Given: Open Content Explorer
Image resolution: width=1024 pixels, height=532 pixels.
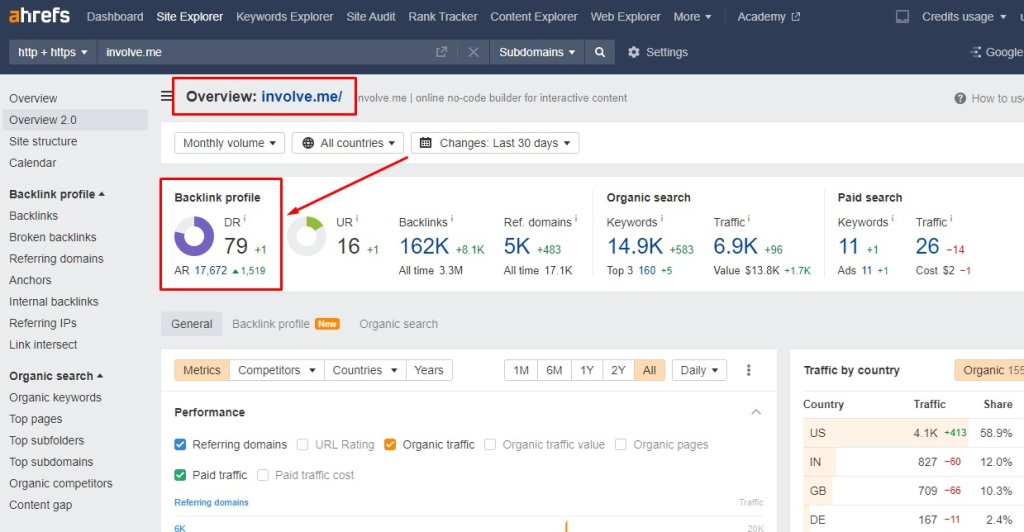Looking at the screenshot, I should pos(534,16).
